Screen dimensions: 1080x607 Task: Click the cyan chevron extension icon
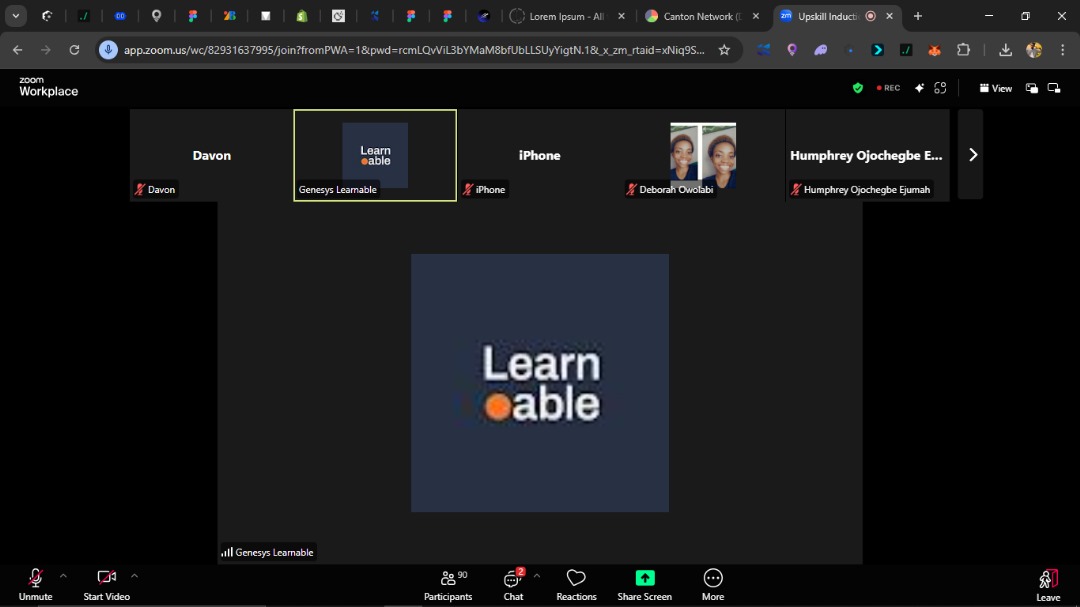pyautogui.click(x=878, y=50)
